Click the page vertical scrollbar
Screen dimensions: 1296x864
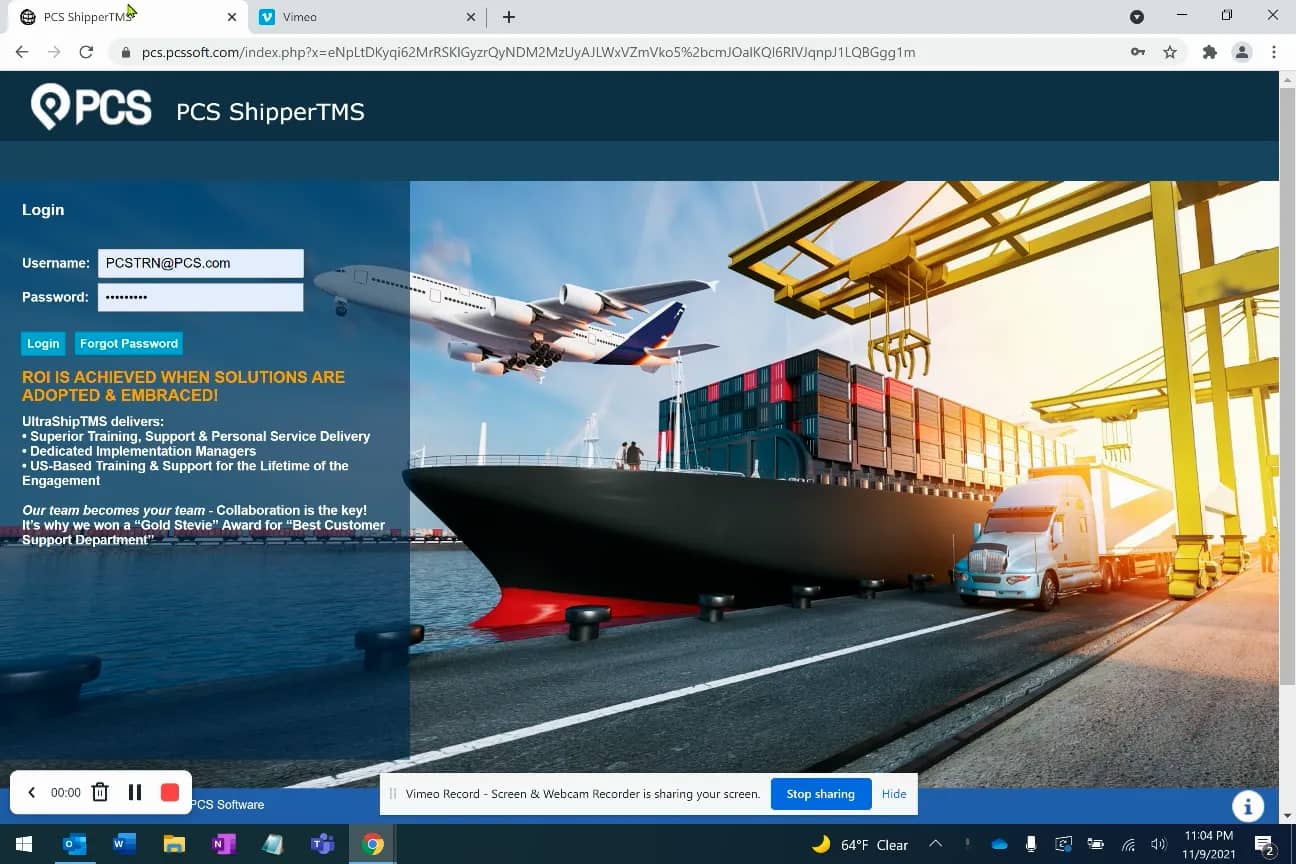[x=1287, y=385]
